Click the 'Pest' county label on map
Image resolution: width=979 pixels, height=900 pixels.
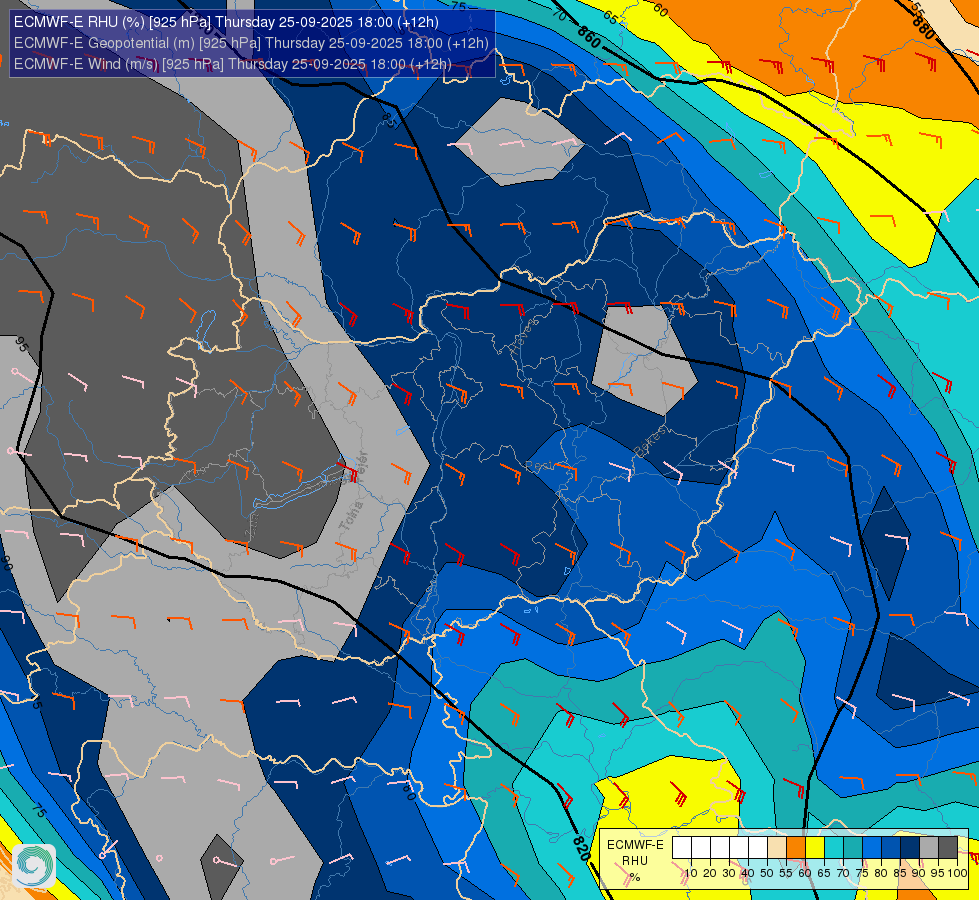(541, 467)
